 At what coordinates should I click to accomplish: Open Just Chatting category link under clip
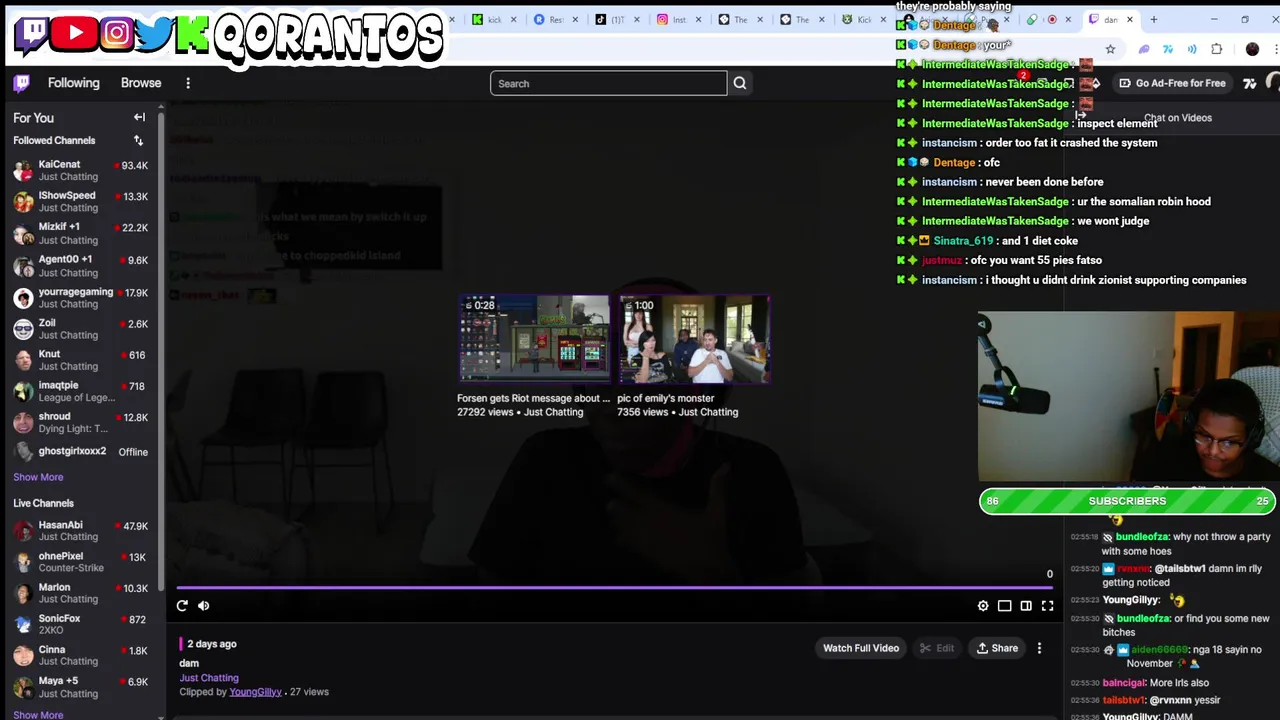coord(209,678)
